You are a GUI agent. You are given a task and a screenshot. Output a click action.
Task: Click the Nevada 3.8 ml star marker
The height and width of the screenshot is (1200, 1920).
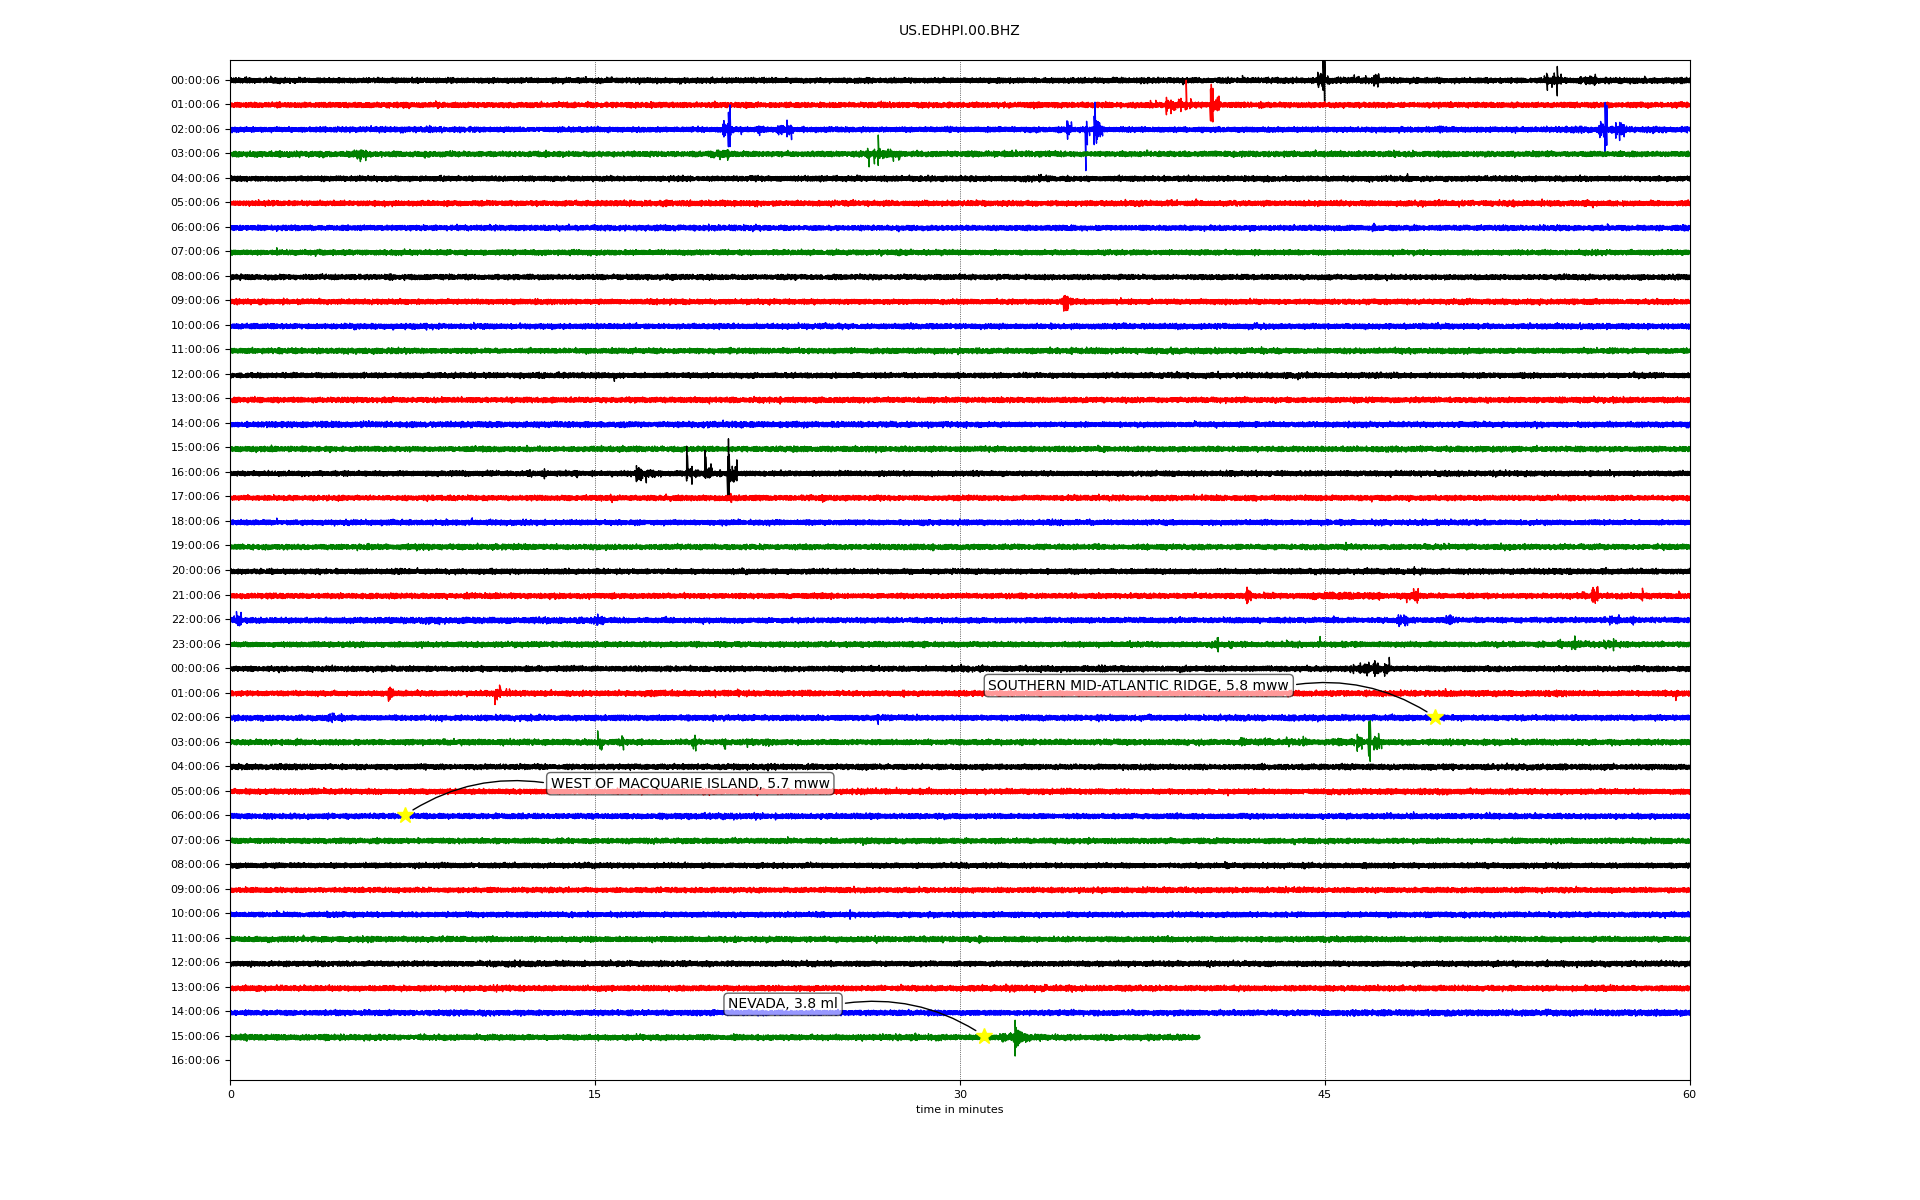point(984,1036)
